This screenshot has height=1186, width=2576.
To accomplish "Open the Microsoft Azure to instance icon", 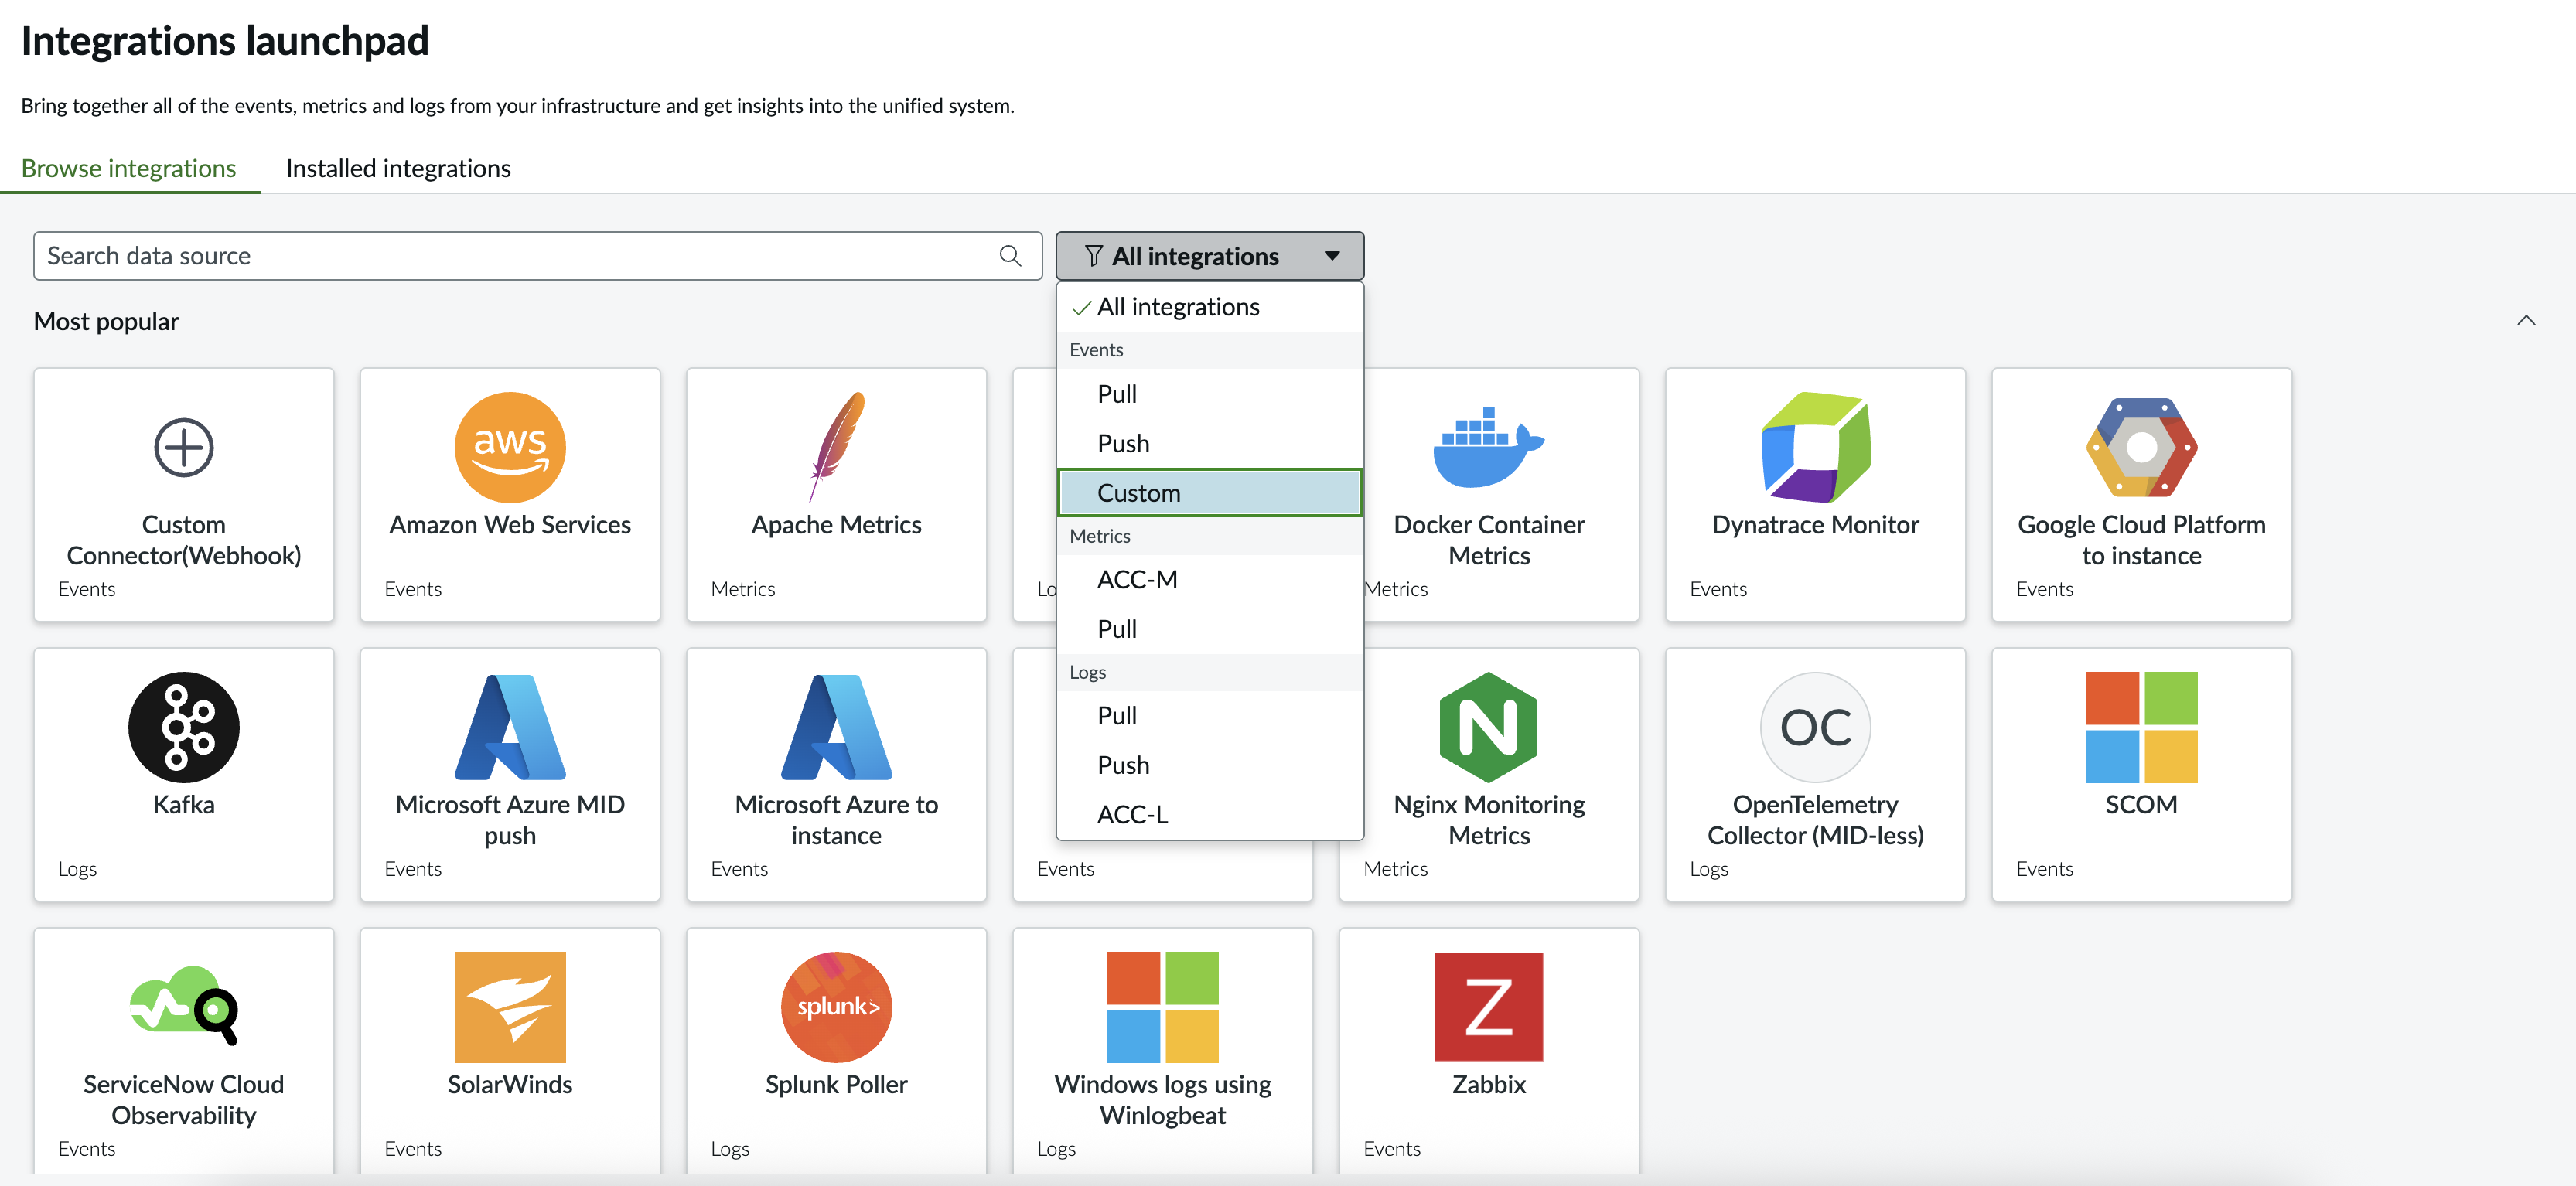I will pyautogui.click(x=836, y=727).
